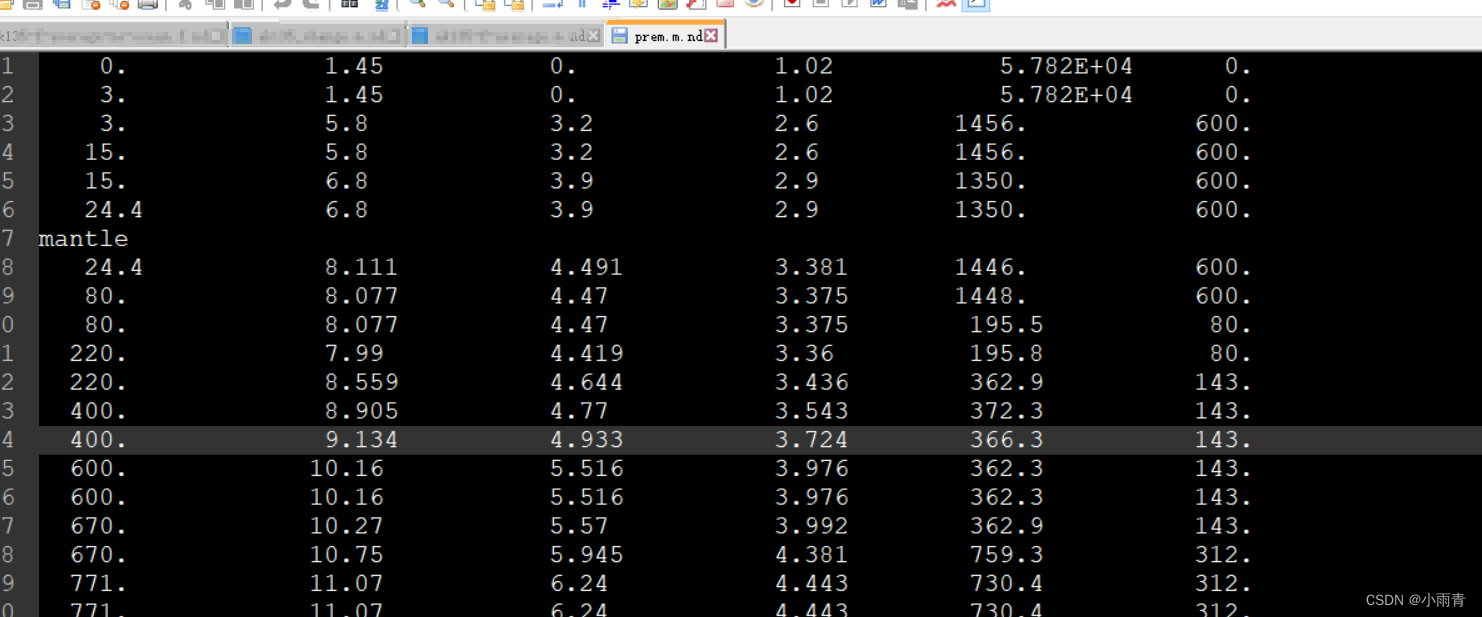Click 312. in the 670. row
The image size is (1482, 617).
(x=1223, y=555)
